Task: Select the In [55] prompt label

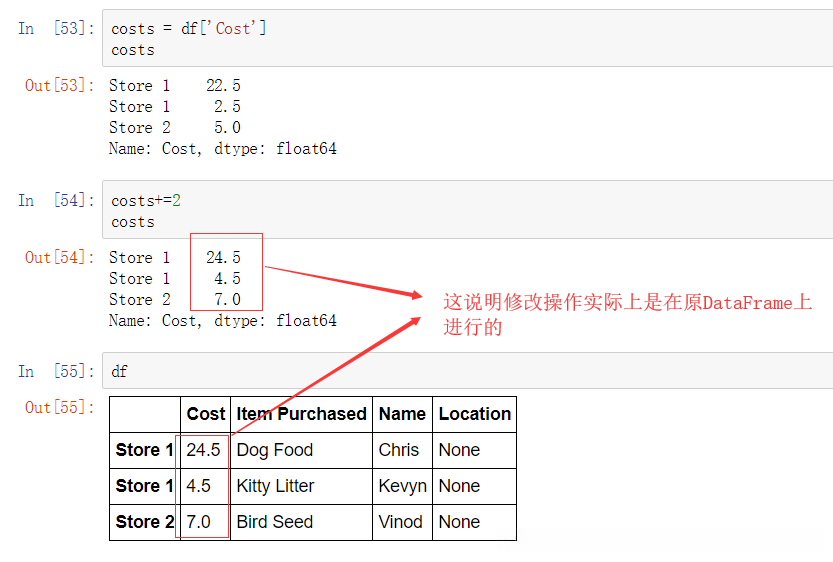Action: (56, 371)
